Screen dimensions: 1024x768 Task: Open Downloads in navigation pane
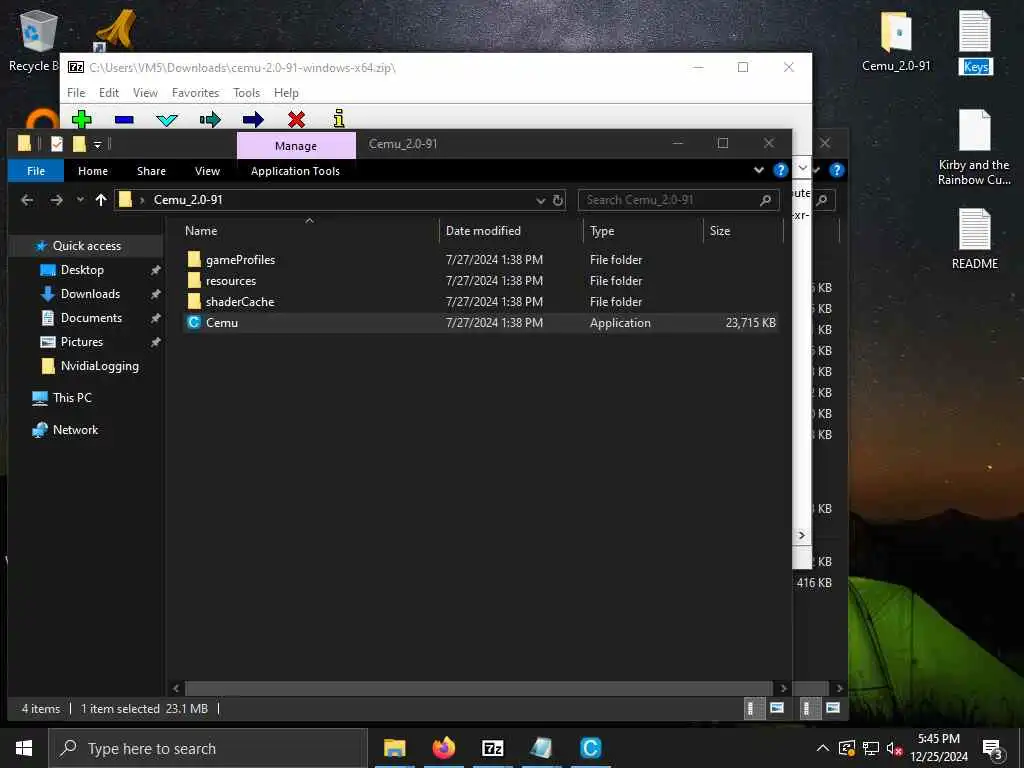pos(90,294)
